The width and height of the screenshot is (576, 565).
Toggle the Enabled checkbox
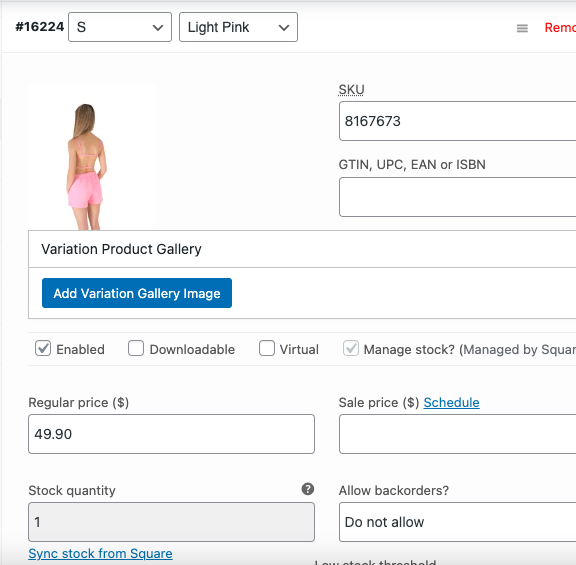[x=43, y=348]
